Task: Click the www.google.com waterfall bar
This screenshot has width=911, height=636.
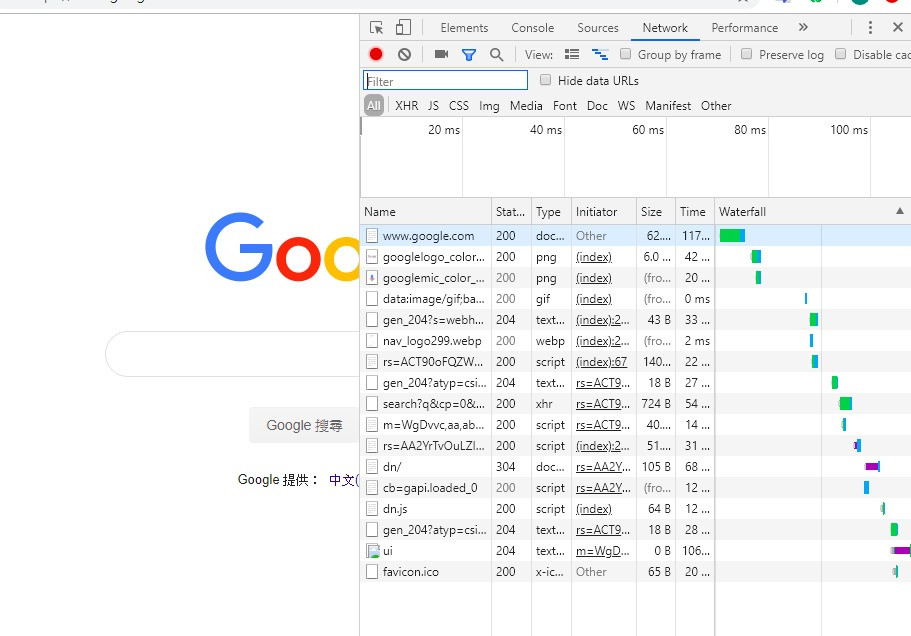Action: pyautogui.click(x=732, y=235)
